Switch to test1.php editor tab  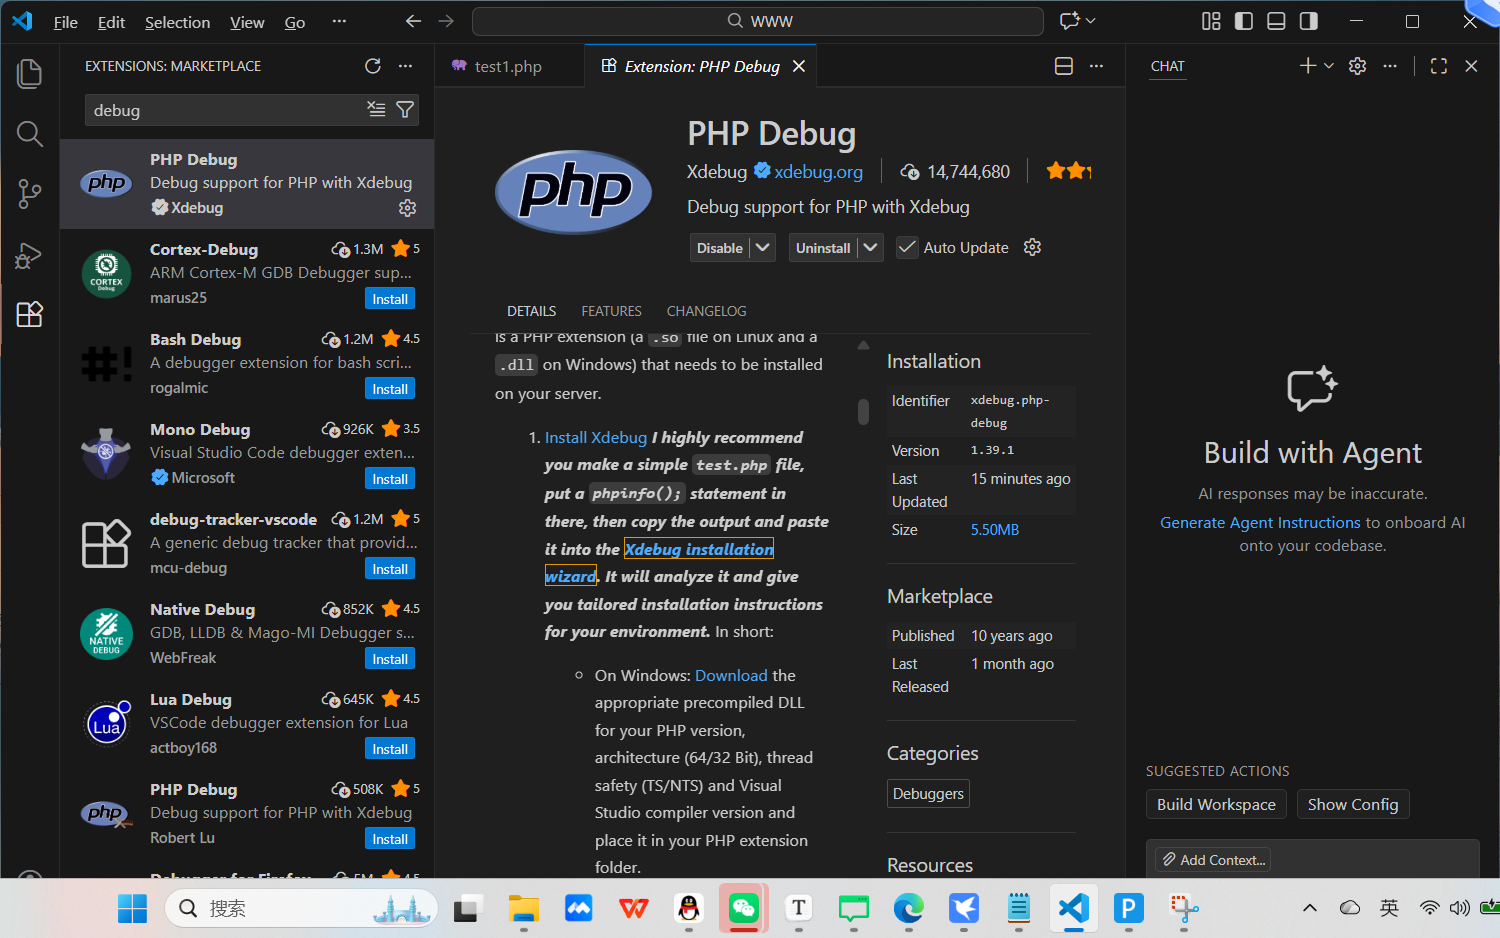[x=507, y=66]
